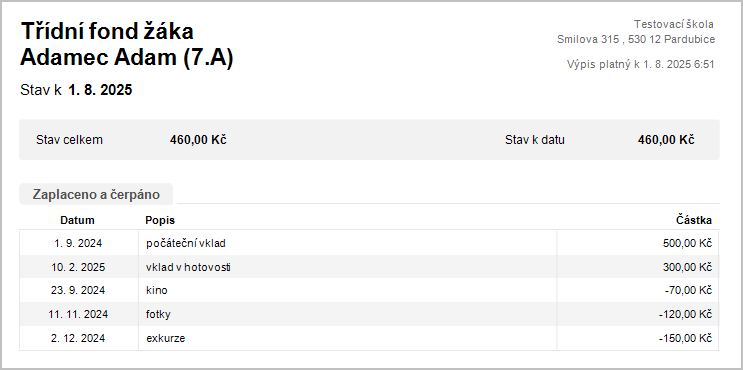Select the Zaplaceno a čerpáno tab

coord(96,194)
